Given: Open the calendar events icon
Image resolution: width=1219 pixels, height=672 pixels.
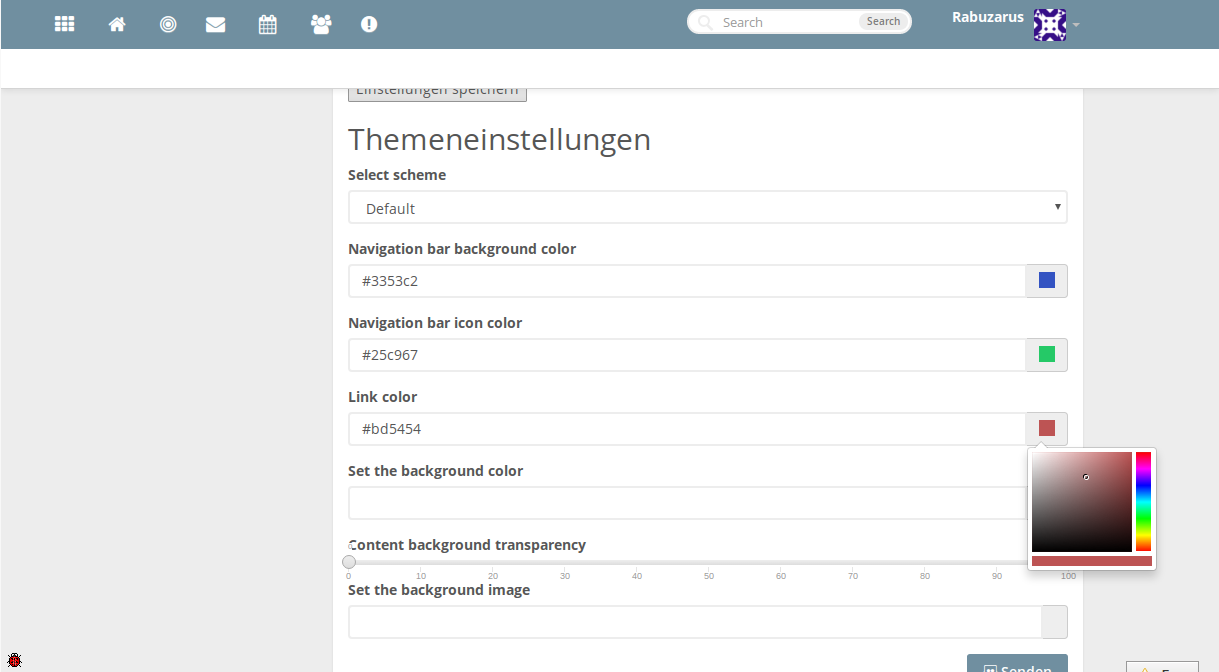Looking at the screenshot, I should 267,24.
